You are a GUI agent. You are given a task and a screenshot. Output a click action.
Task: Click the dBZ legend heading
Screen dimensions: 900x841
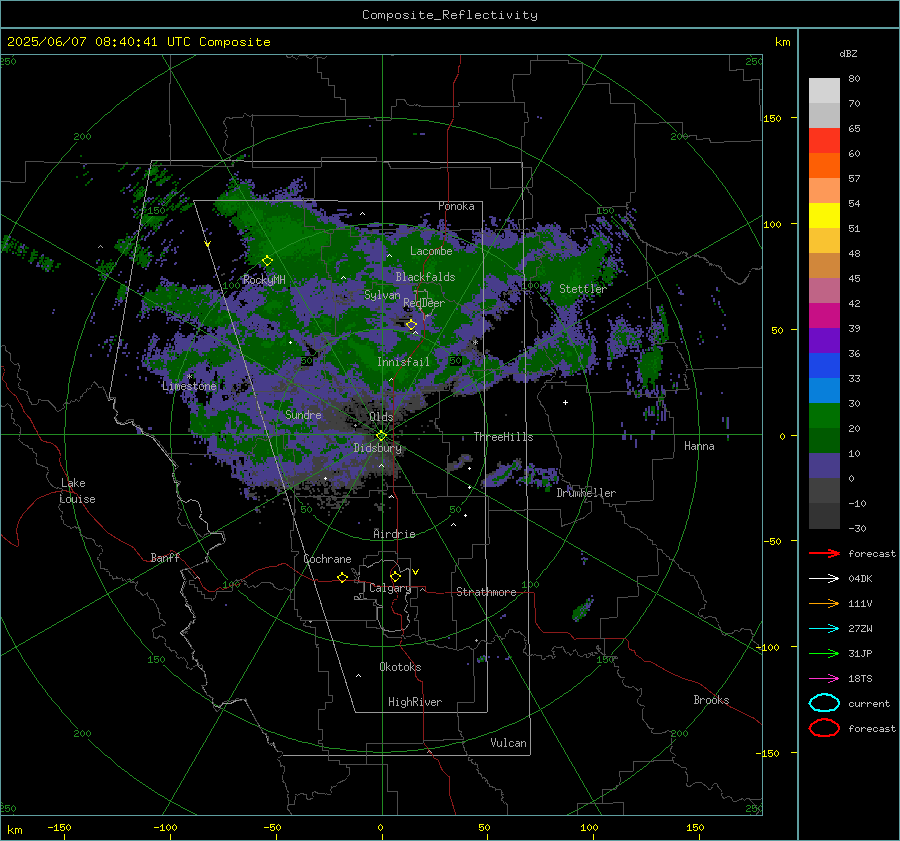click(x=848, y=53)
